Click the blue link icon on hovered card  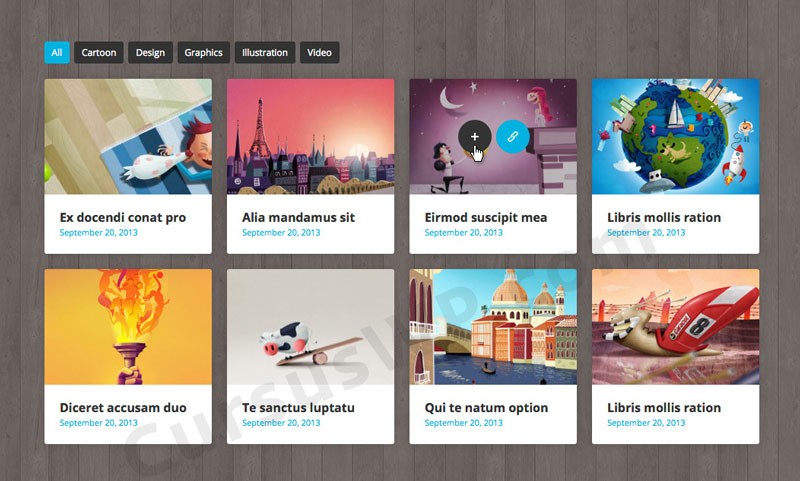[512, 136]
